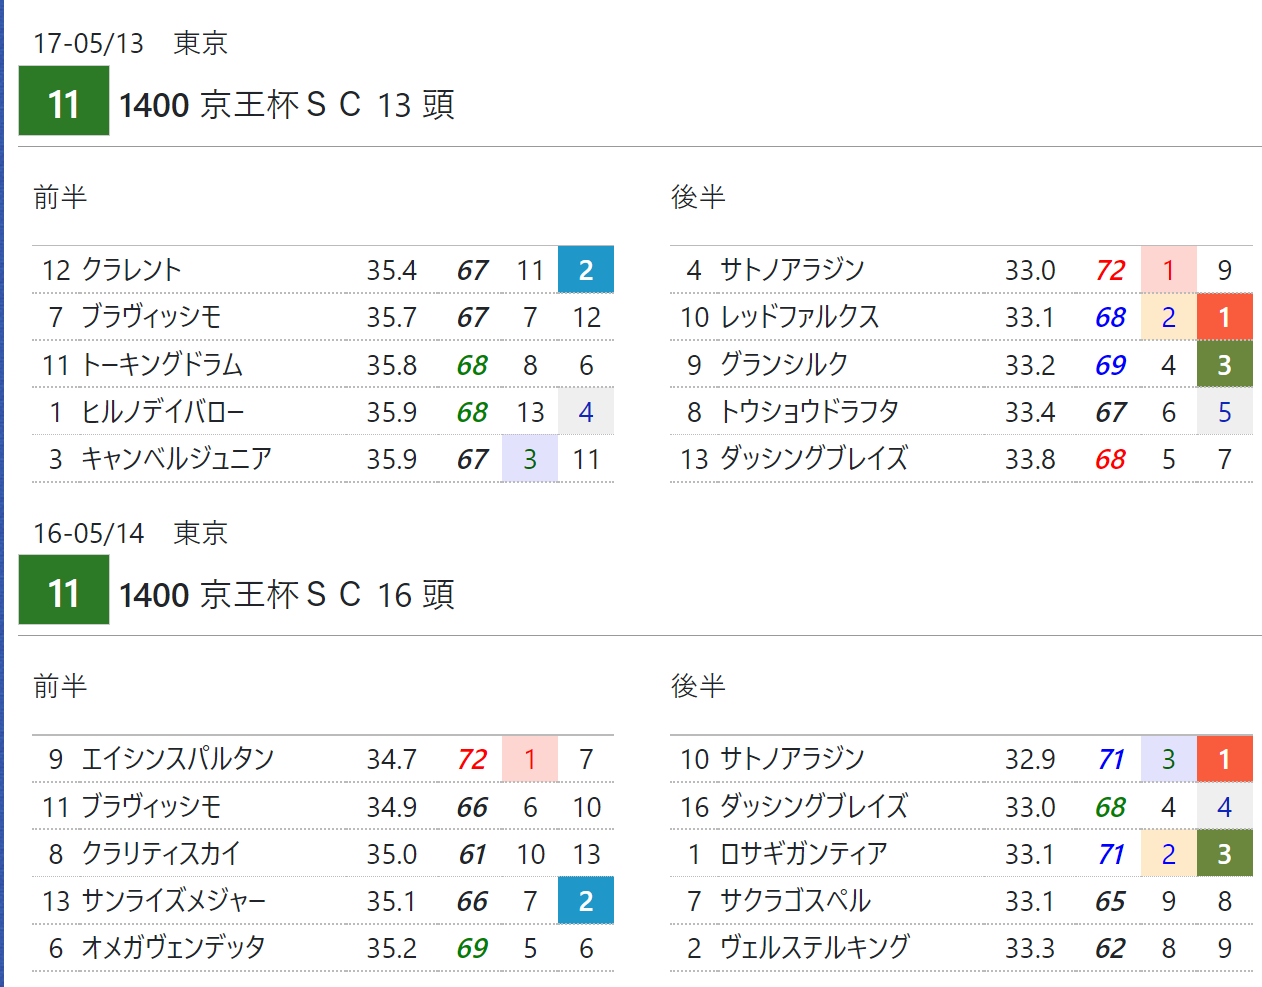Screen dimensions: 1262x987
Task: Click green race 11 badge for 16-05/14
Action: click(x=63, y=591)
